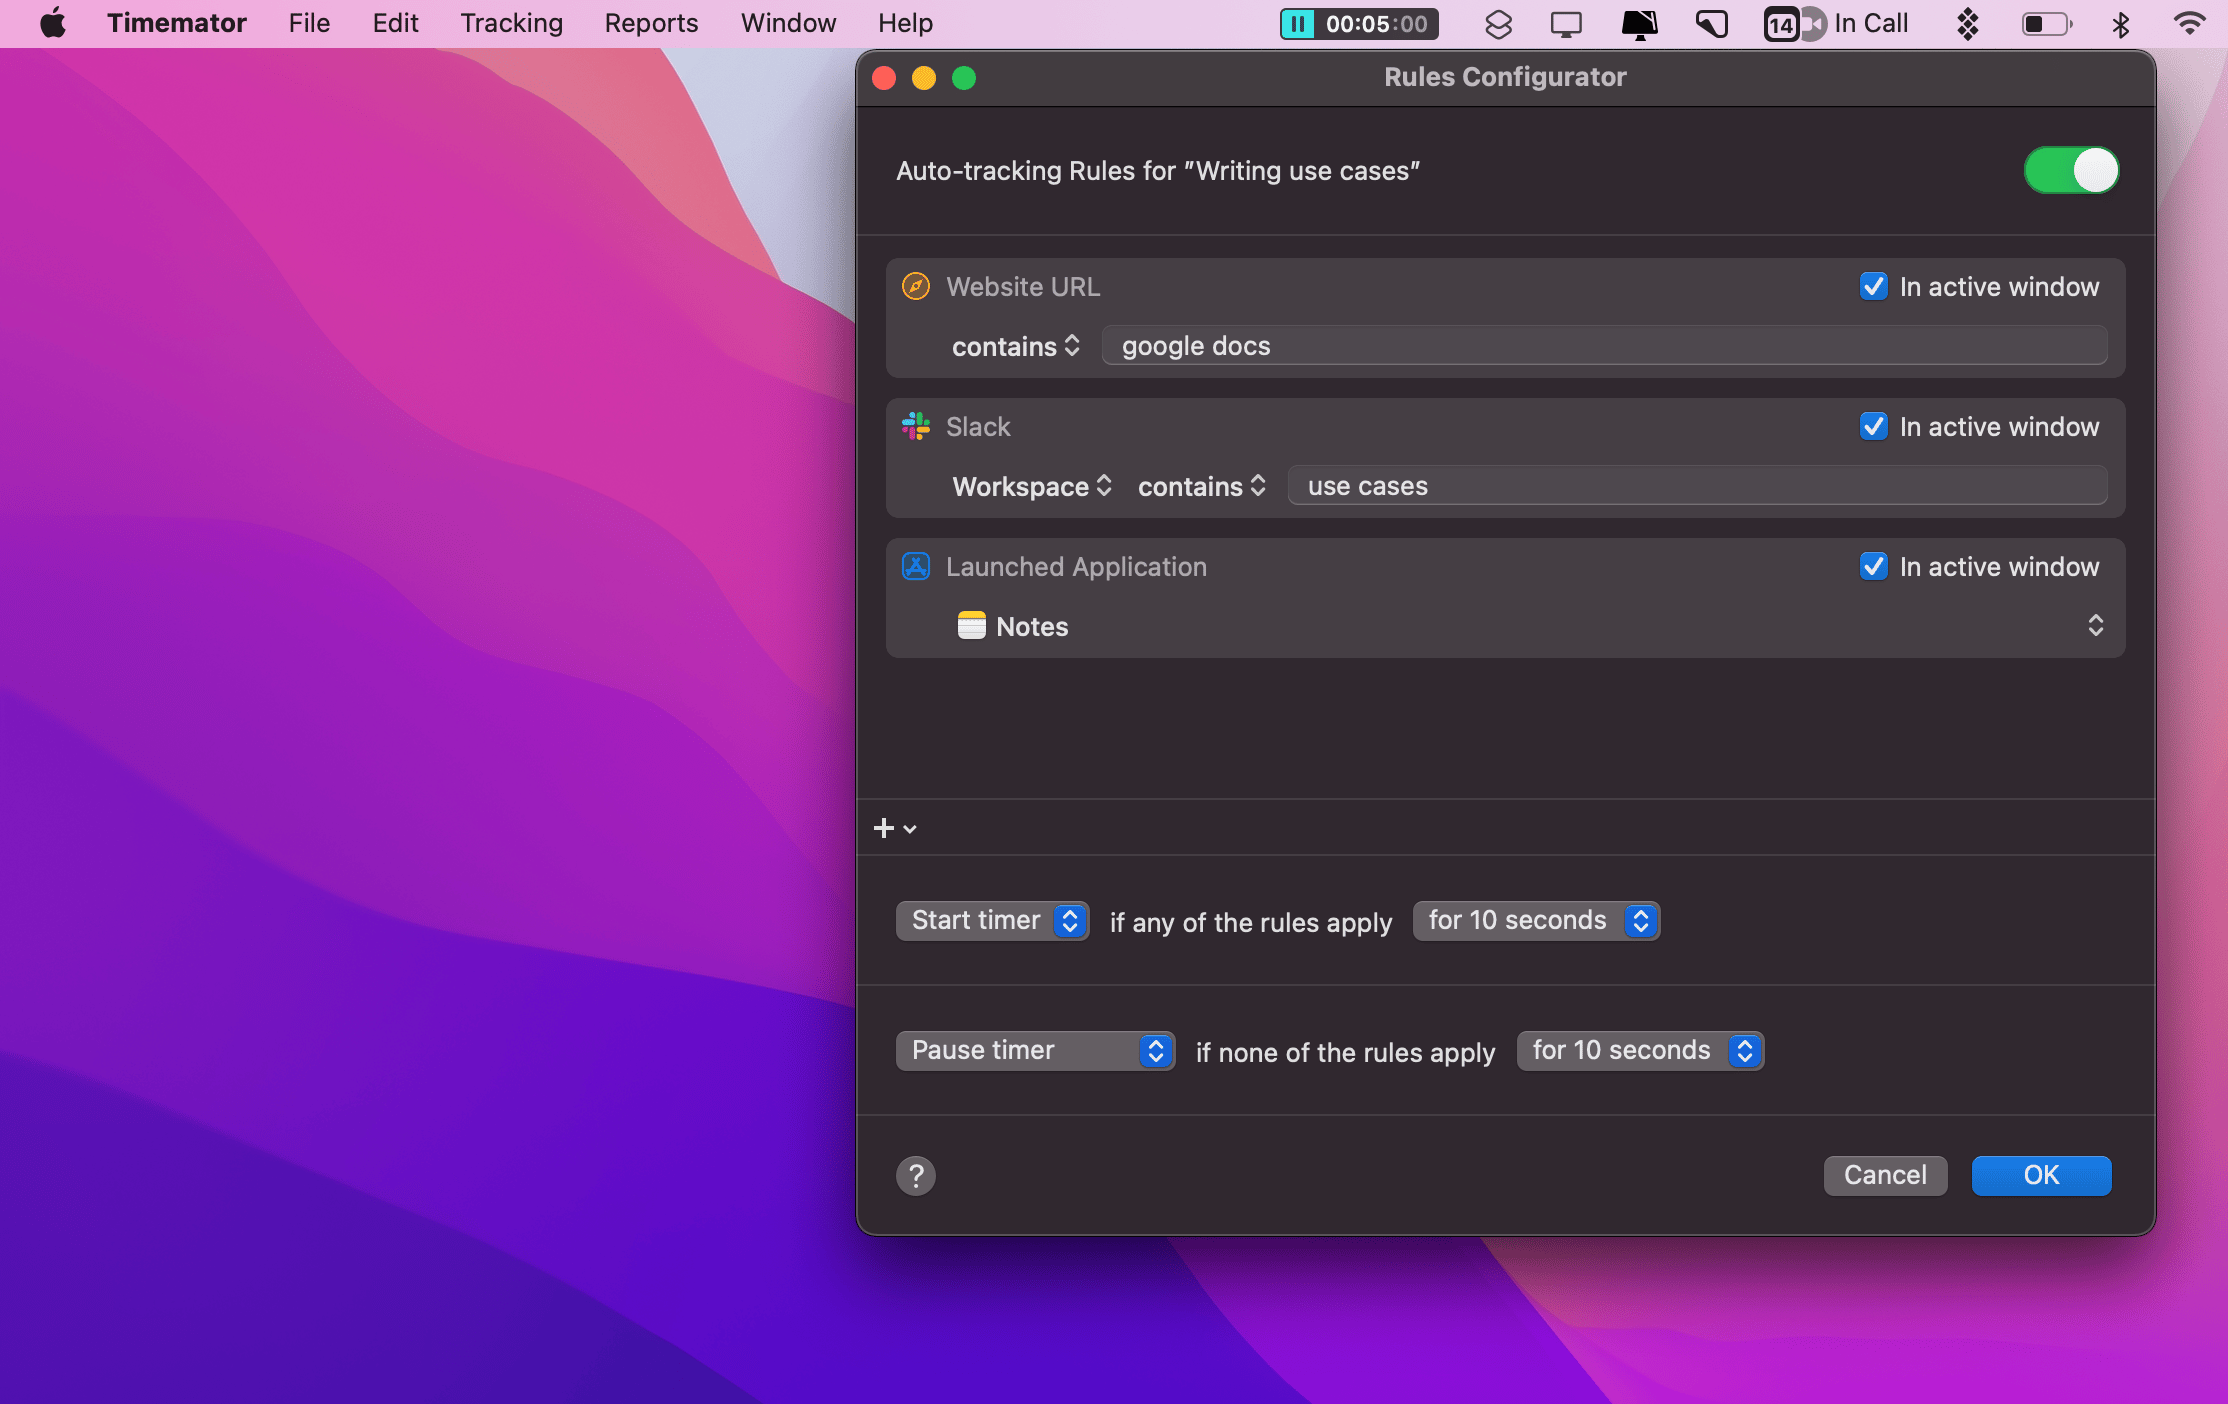Open the File menu
The height and width of the screenshot is (1404, 2228).
(309, 23)
